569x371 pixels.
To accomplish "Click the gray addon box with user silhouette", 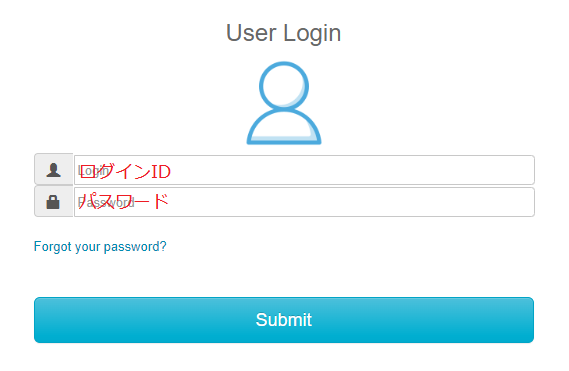I will (x=54, y=170).
